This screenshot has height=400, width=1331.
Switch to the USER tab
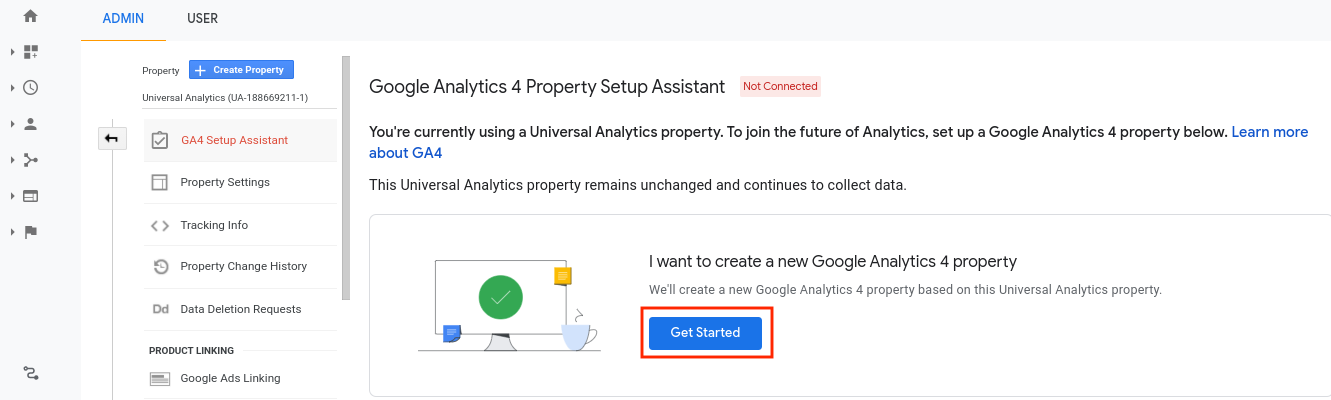(202, 18)
